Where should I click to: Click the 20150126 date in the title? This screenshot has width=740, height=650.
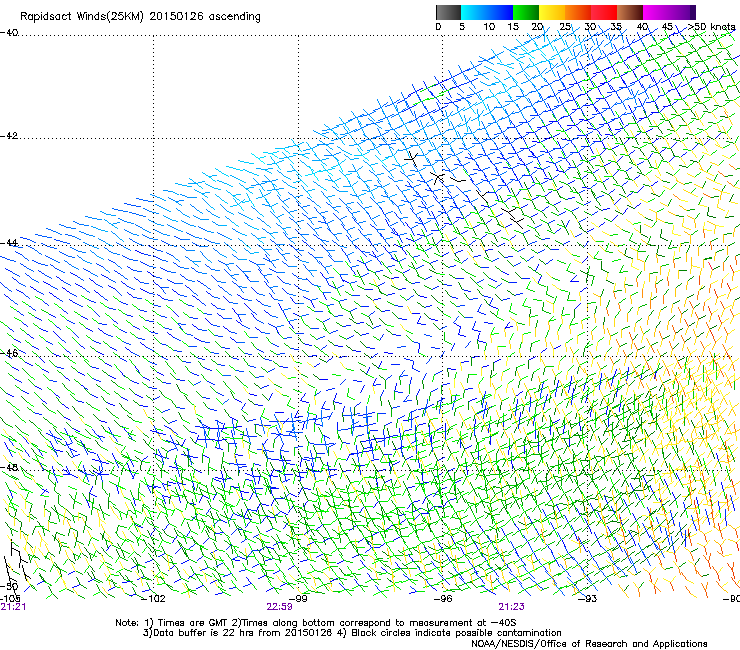(177, 16)
